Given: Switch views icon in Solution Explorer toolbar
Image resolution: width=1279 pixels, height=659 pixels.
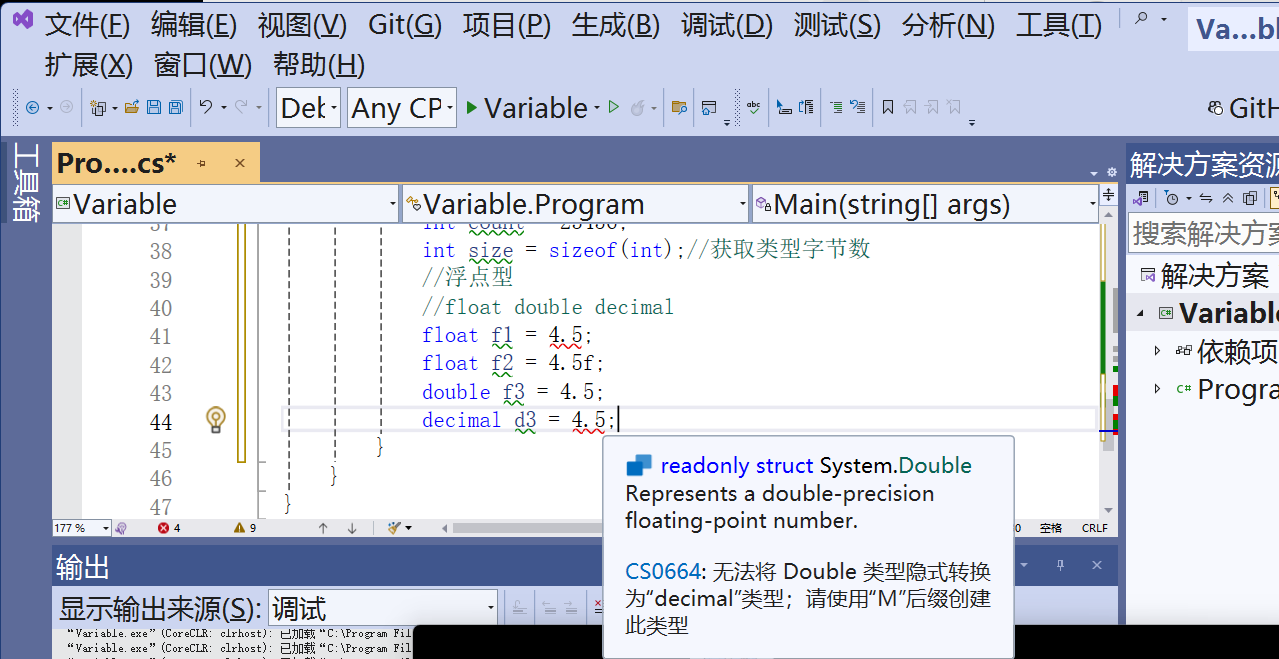Looking at the screenshot, I should (1139, 198).
